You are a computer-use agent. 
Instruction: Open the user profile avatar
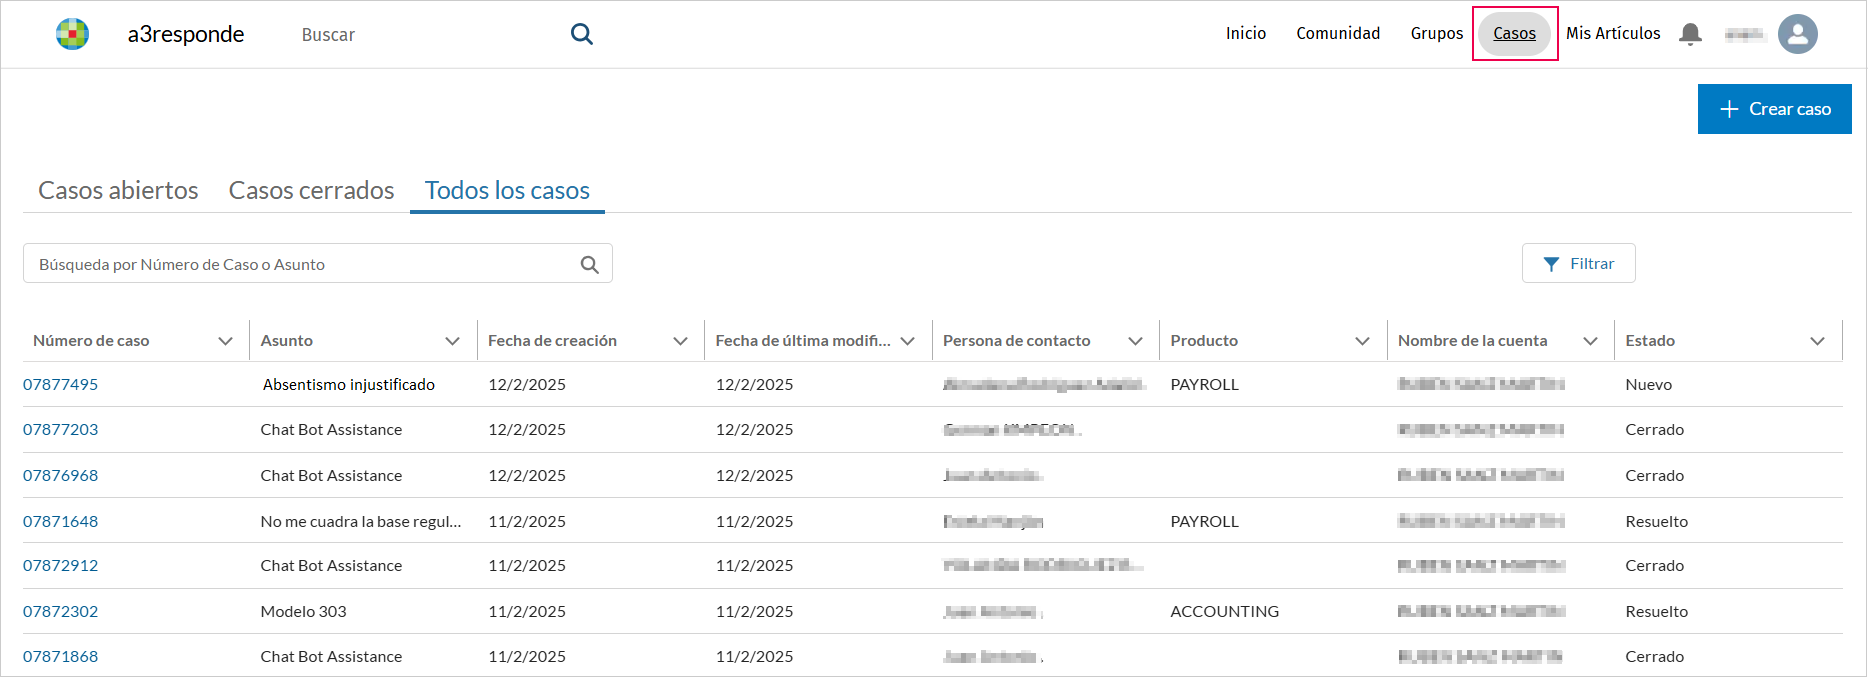[1798, 34]
